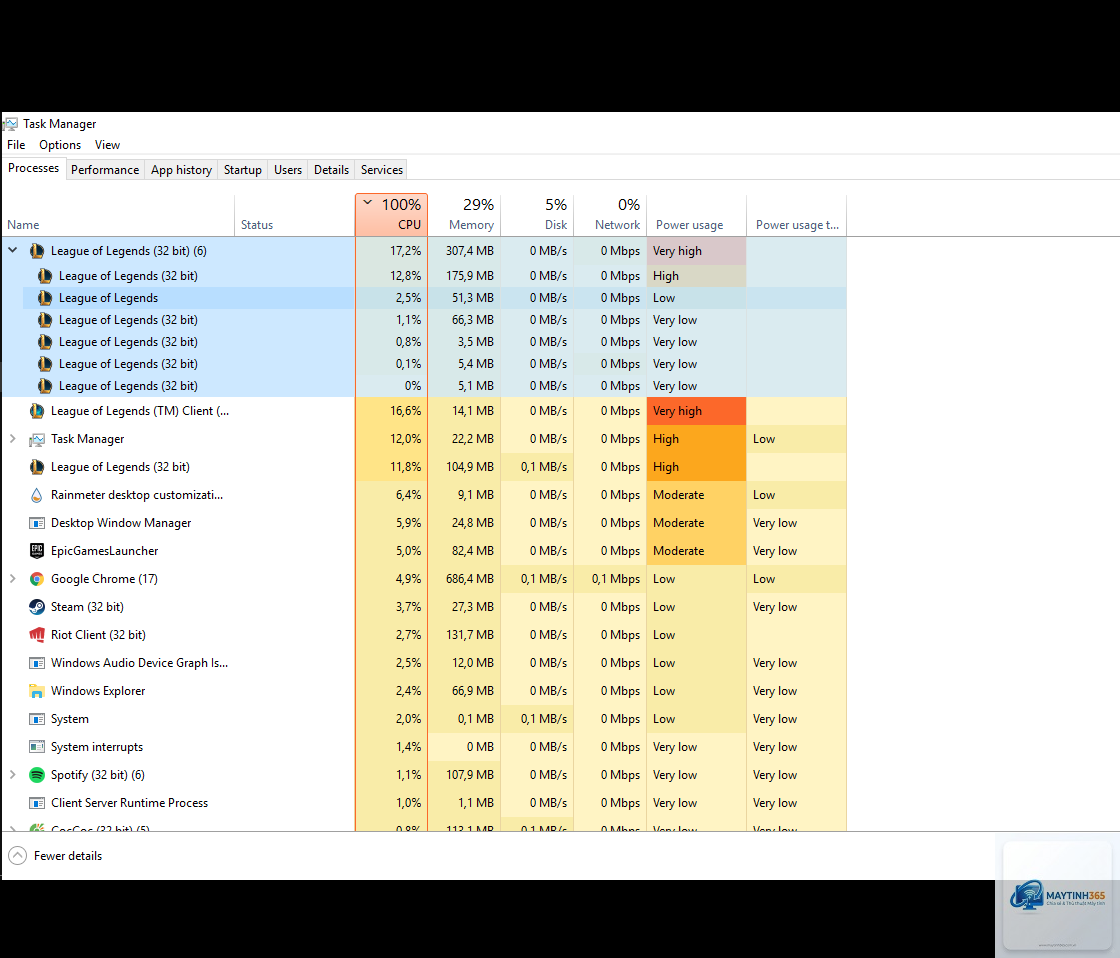This screenshot has height=958, width=1120.
Task: Click the Spotify icon
Action: pyautogui.click(x=37, y=774)
